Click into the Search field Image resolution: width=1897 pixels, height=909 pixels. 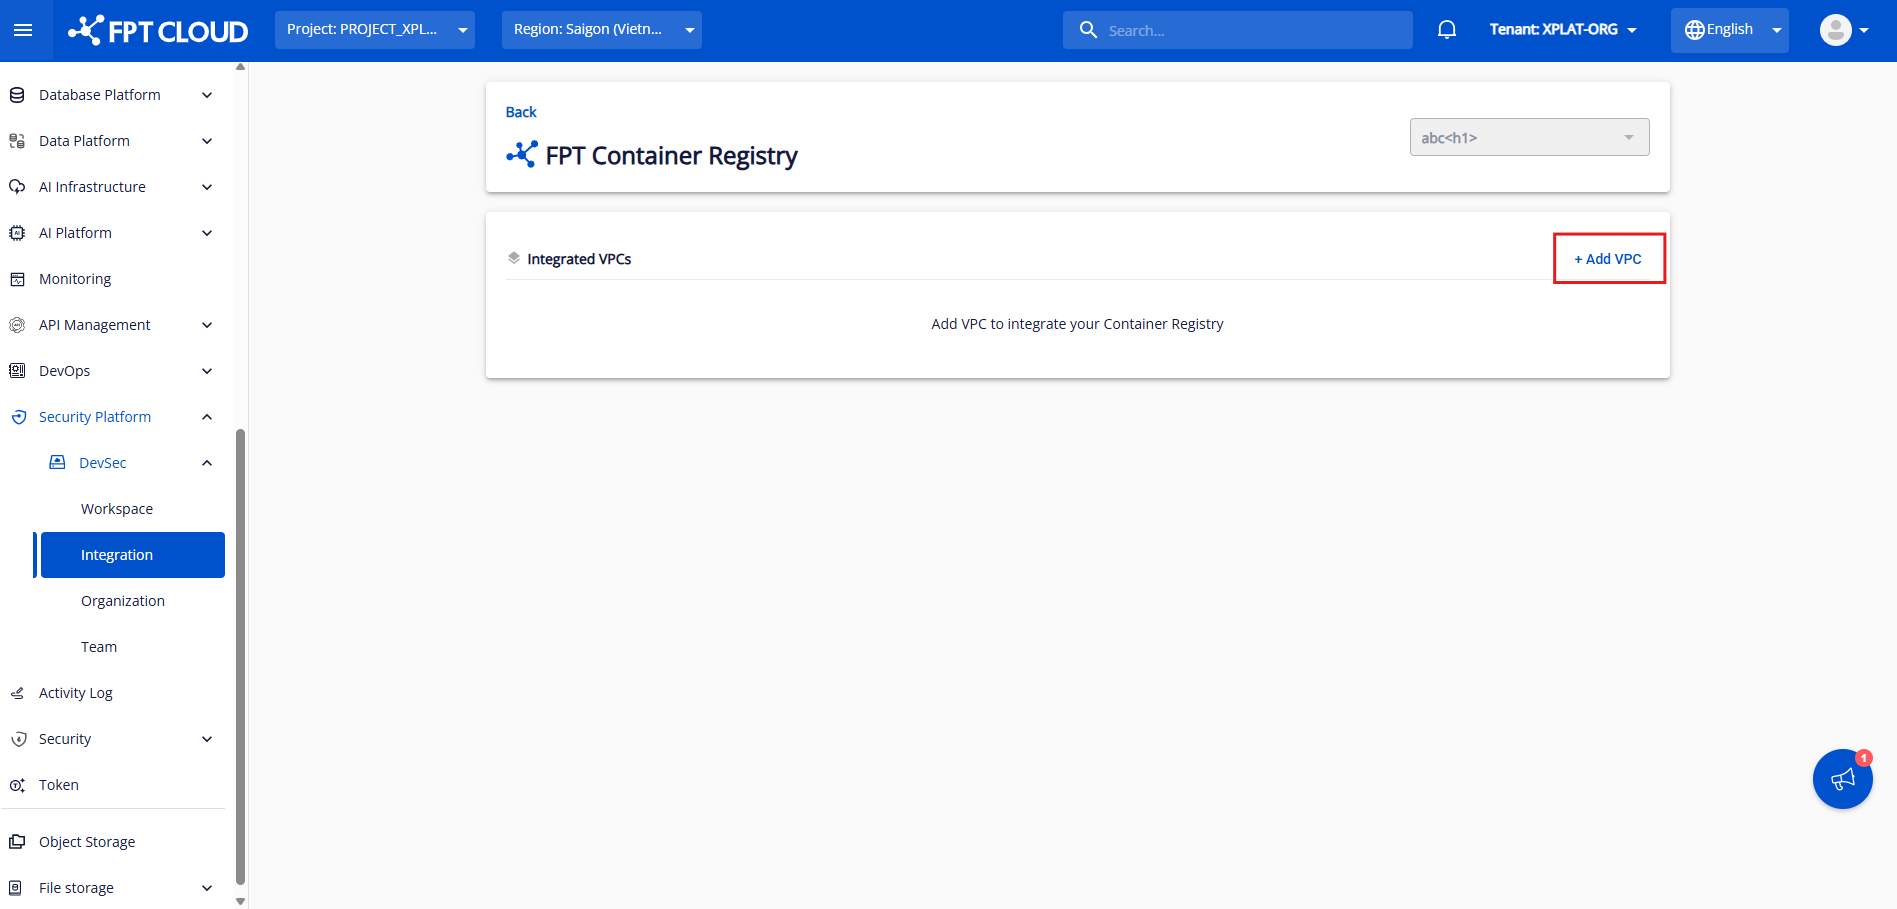coord(1250,31)
